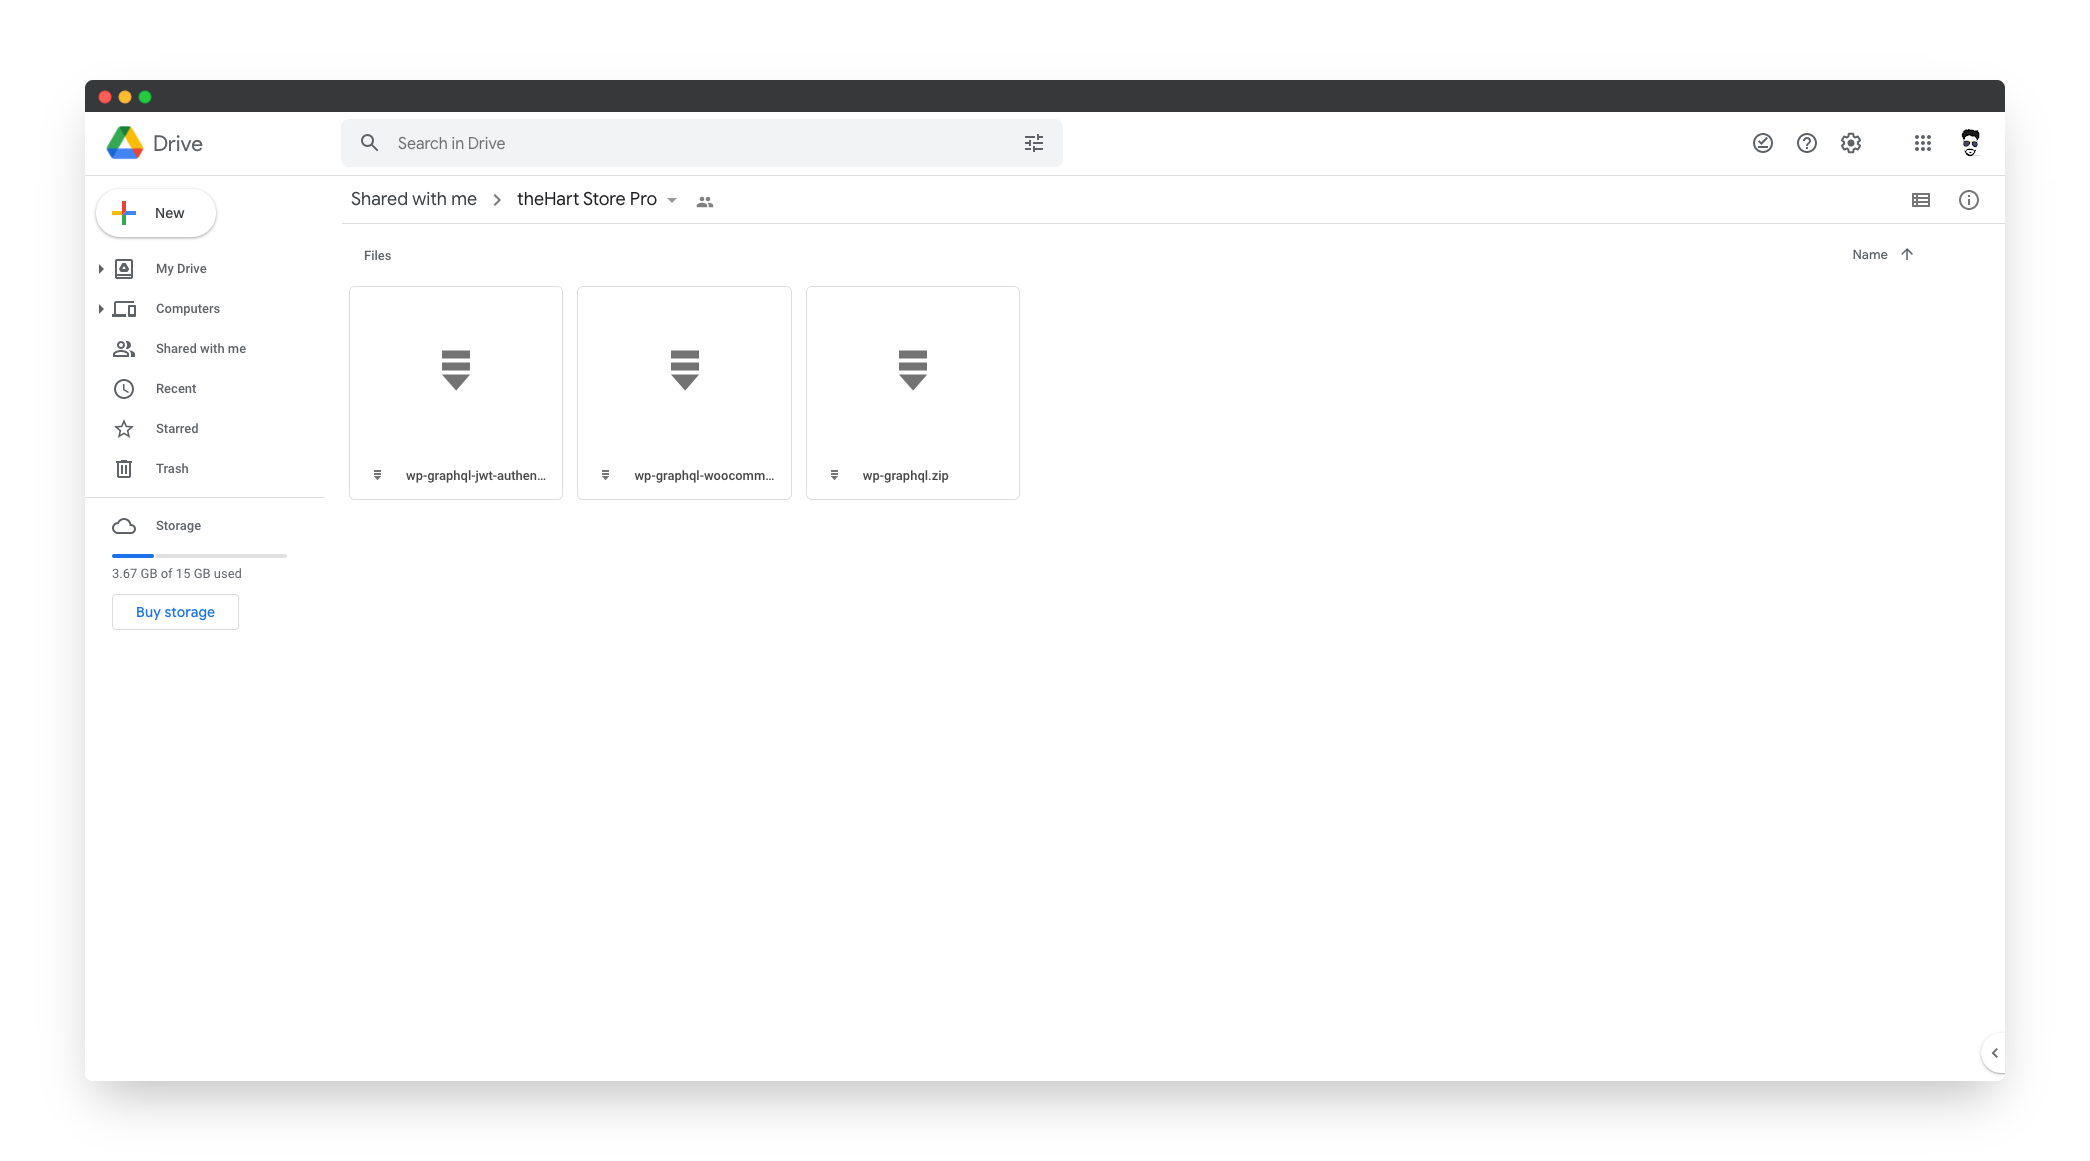
Task: Click the Help icon
Action: pos(1806,143)
